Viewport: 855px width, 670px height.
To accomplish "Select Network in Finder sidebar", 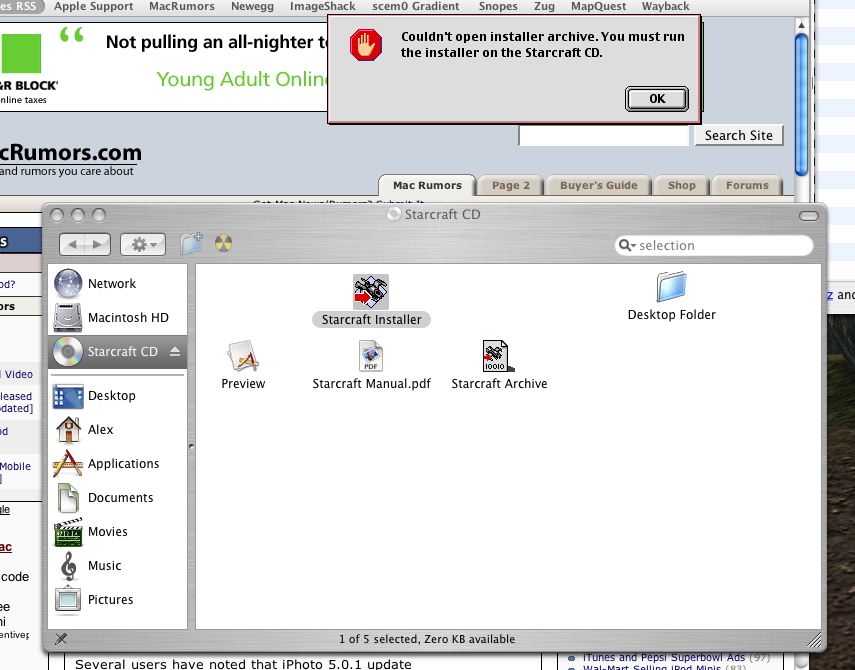I will (117, 283).
